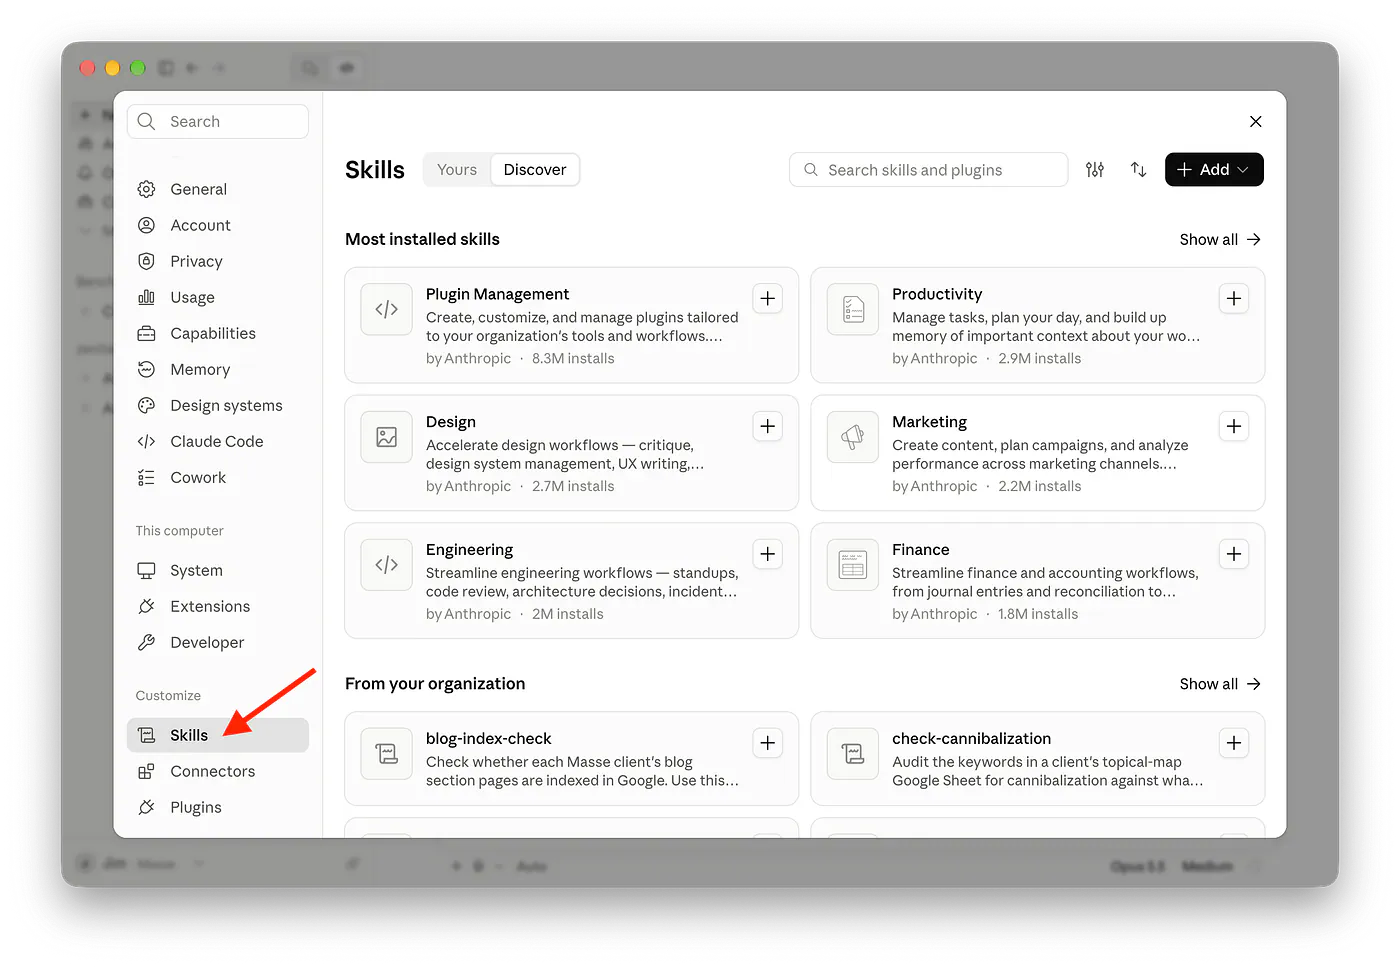View the Usage section
1400x968 pixels.
tap(218, 297)
